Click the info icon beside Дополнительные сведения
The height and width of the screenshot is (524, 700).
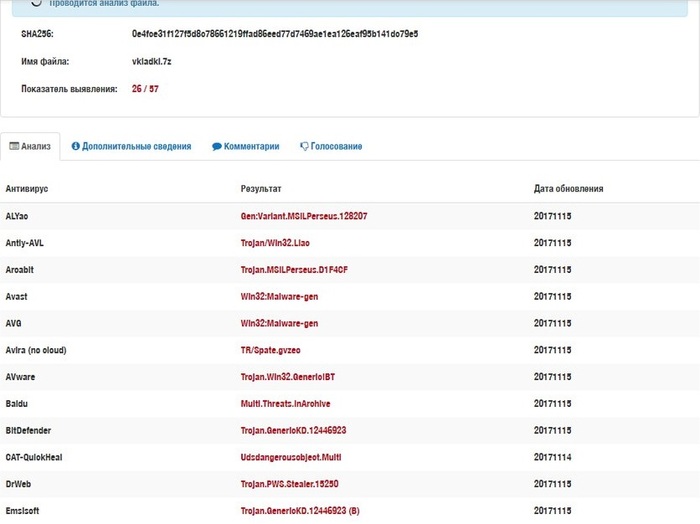[75, 146]
